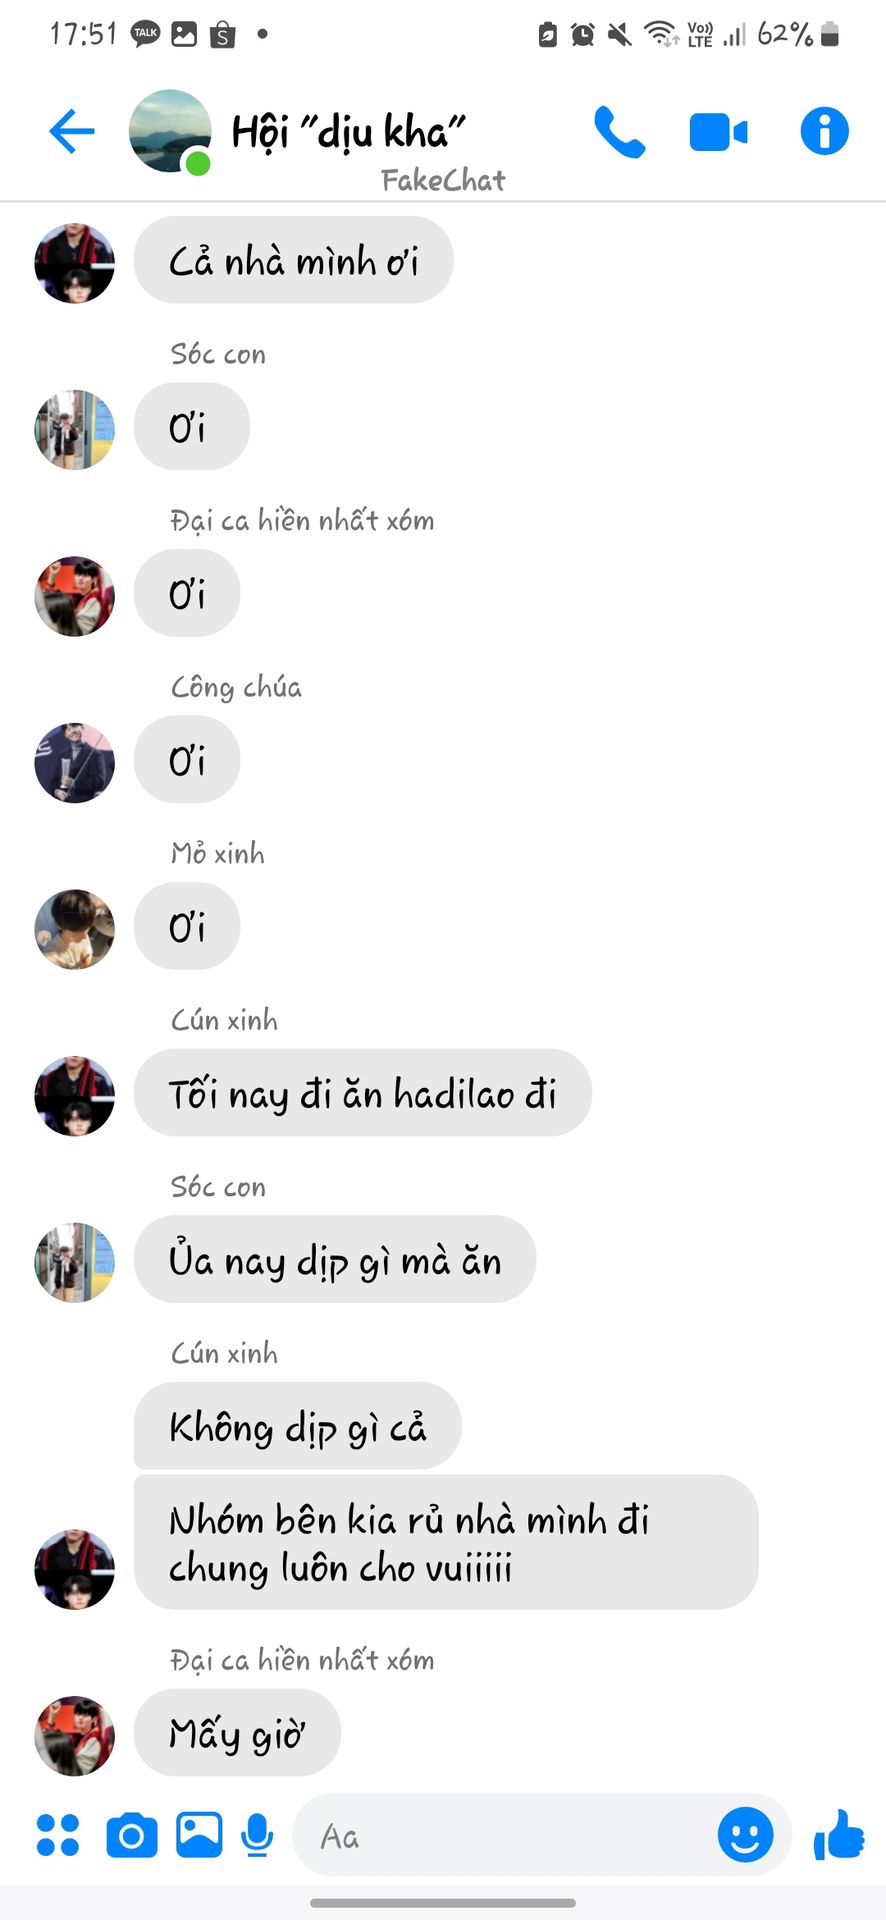Tap the "Mấy giờ" message bubble

point(237,1733)
